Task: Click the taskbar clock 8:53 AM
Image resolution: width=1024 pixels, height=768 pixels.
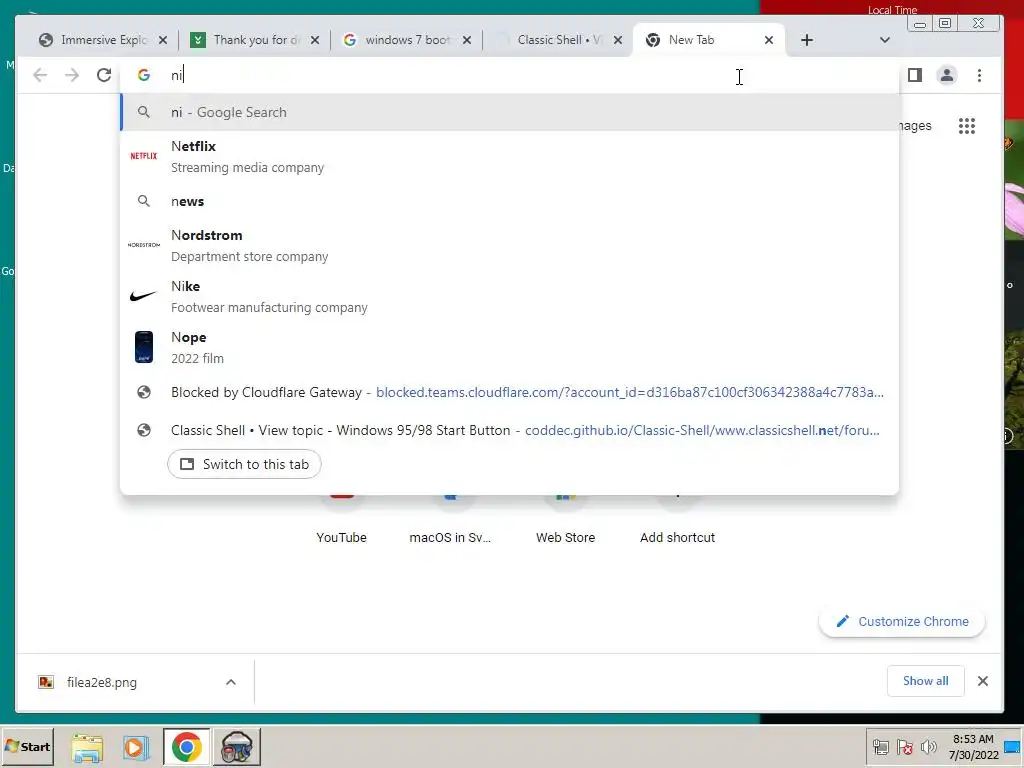Action: (973, 739)
